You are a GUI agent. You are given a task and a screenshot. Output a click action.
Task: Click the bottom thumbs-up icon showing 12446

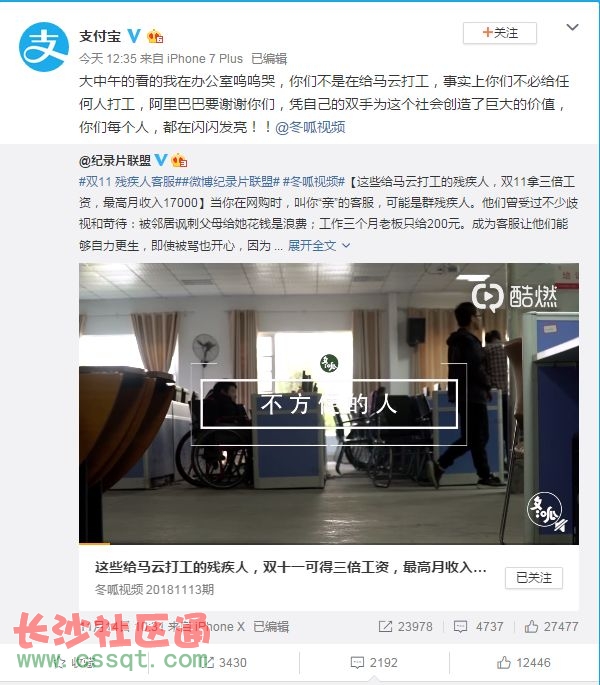(x=503, y=662)
